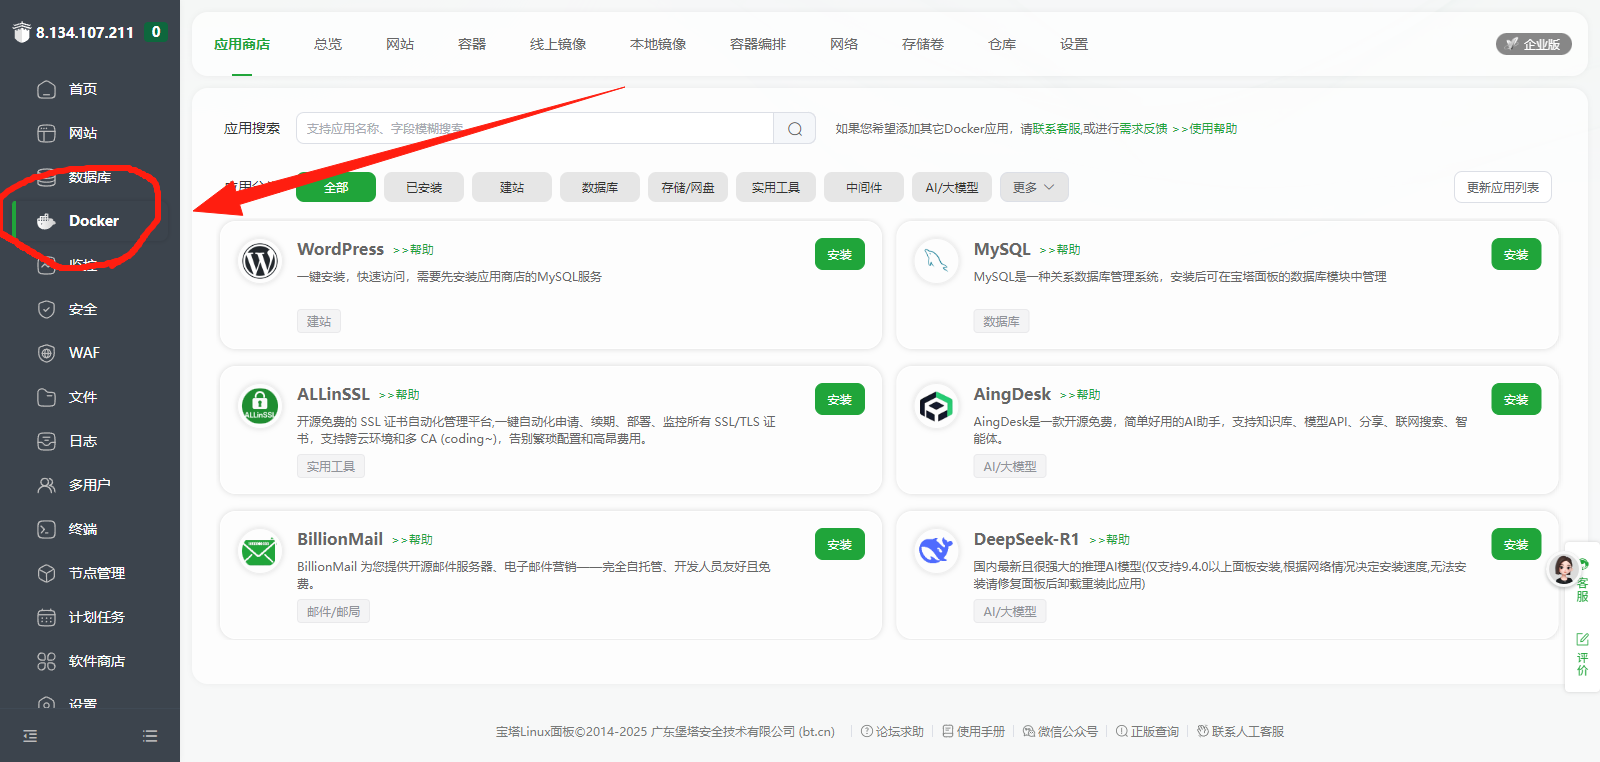Click the ALLinSSL lock logo
Screen dimensions: 1600x762
pos(260,407)
